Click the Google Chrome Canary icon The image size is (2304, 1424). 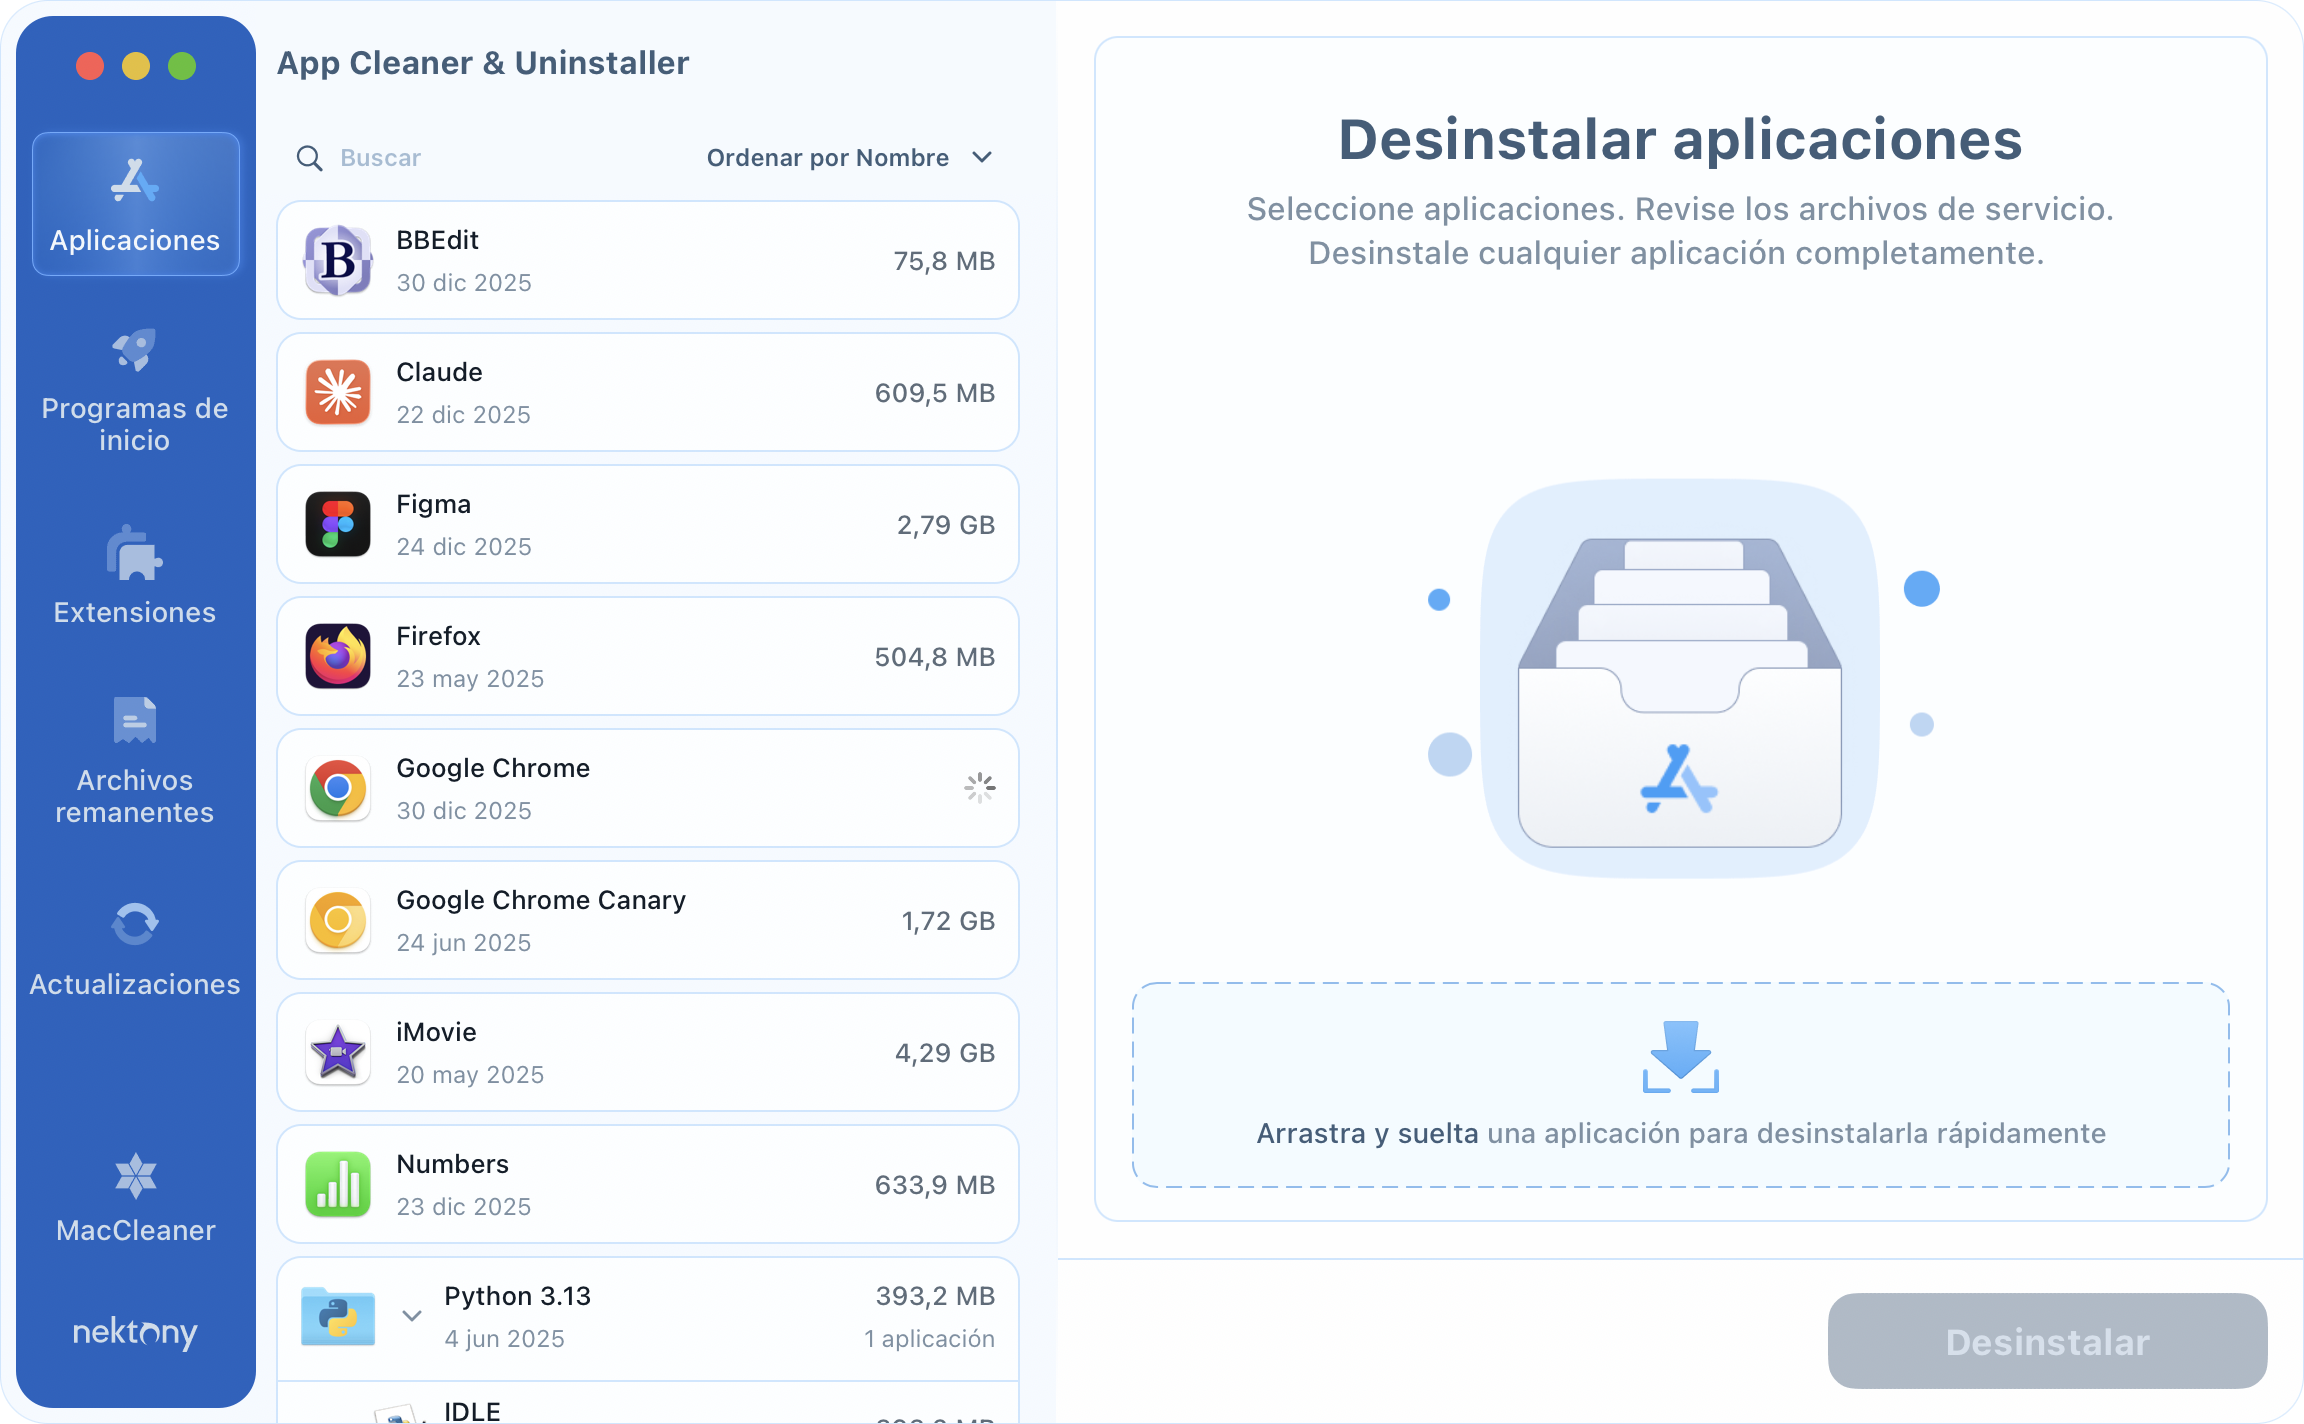338,920
